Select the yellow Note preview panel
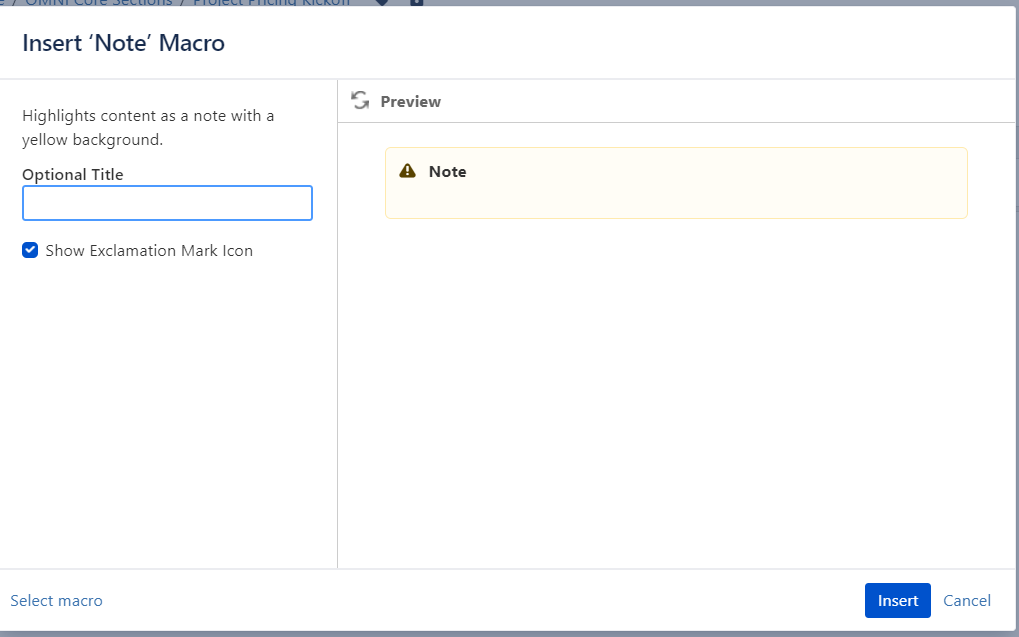 [676, 183]
